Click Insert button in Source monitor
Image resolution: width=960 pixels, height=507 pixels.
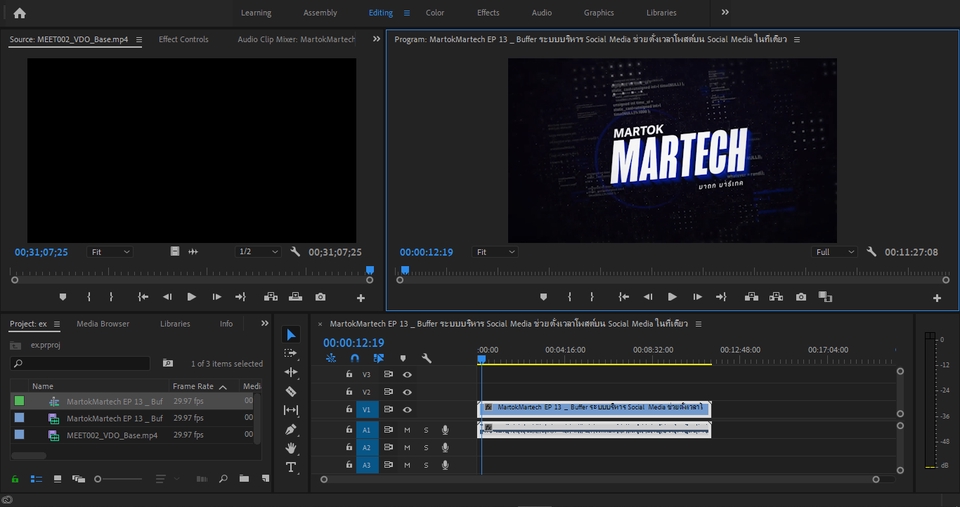pyautogui.click(x=271, y=297)
